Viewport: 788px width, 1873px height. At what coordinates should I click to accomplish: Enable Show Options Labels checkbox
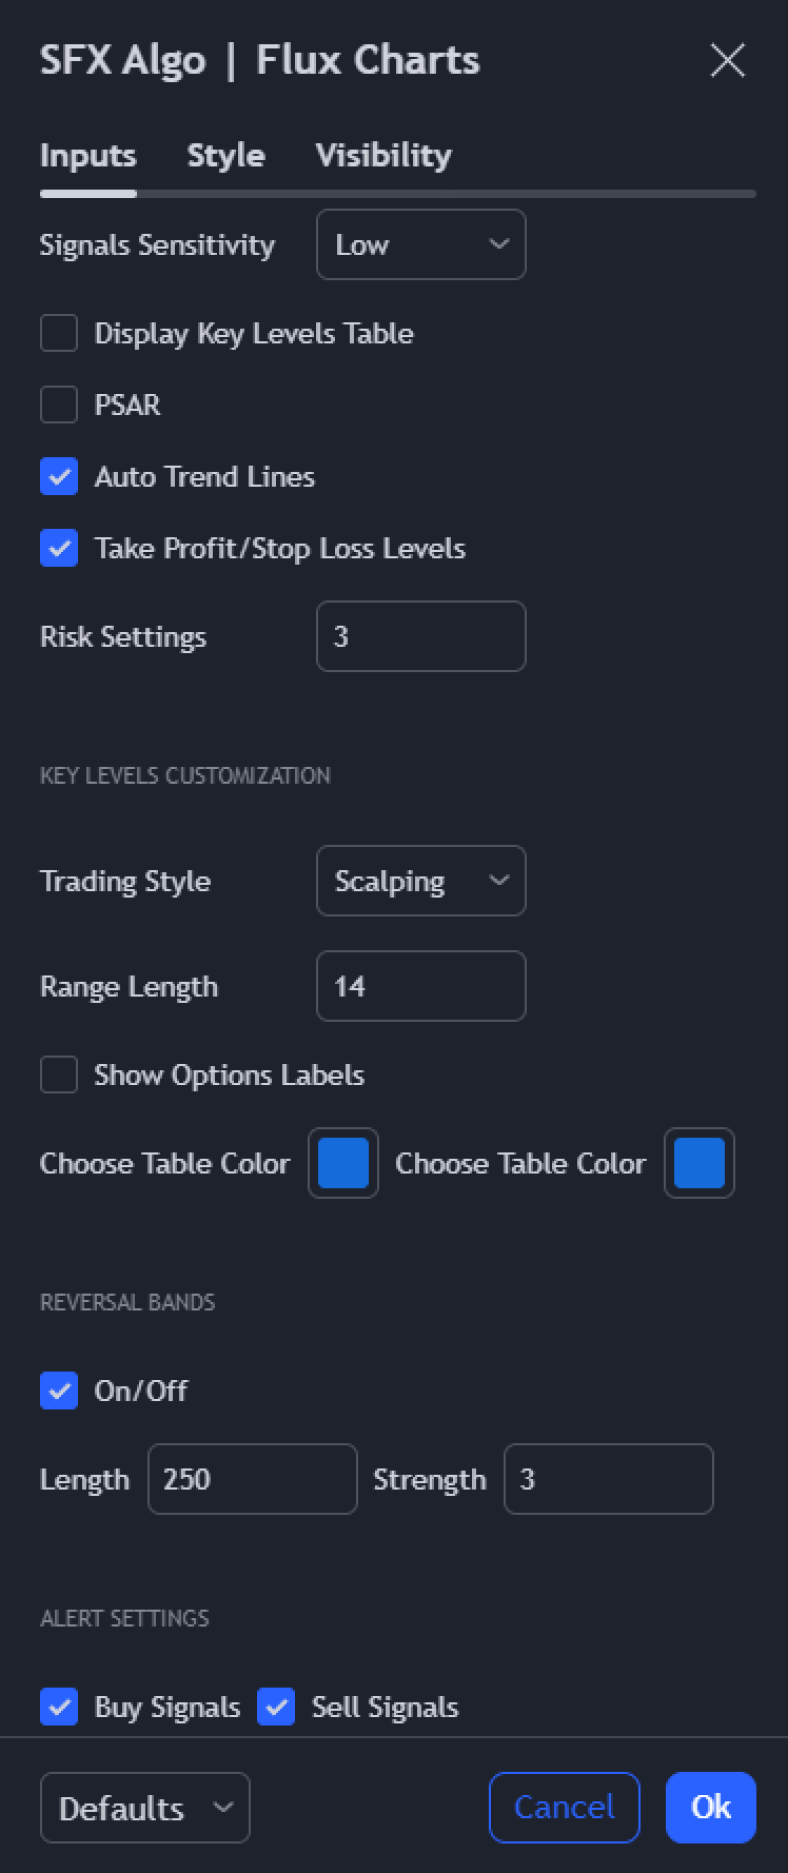point(59,1075)
